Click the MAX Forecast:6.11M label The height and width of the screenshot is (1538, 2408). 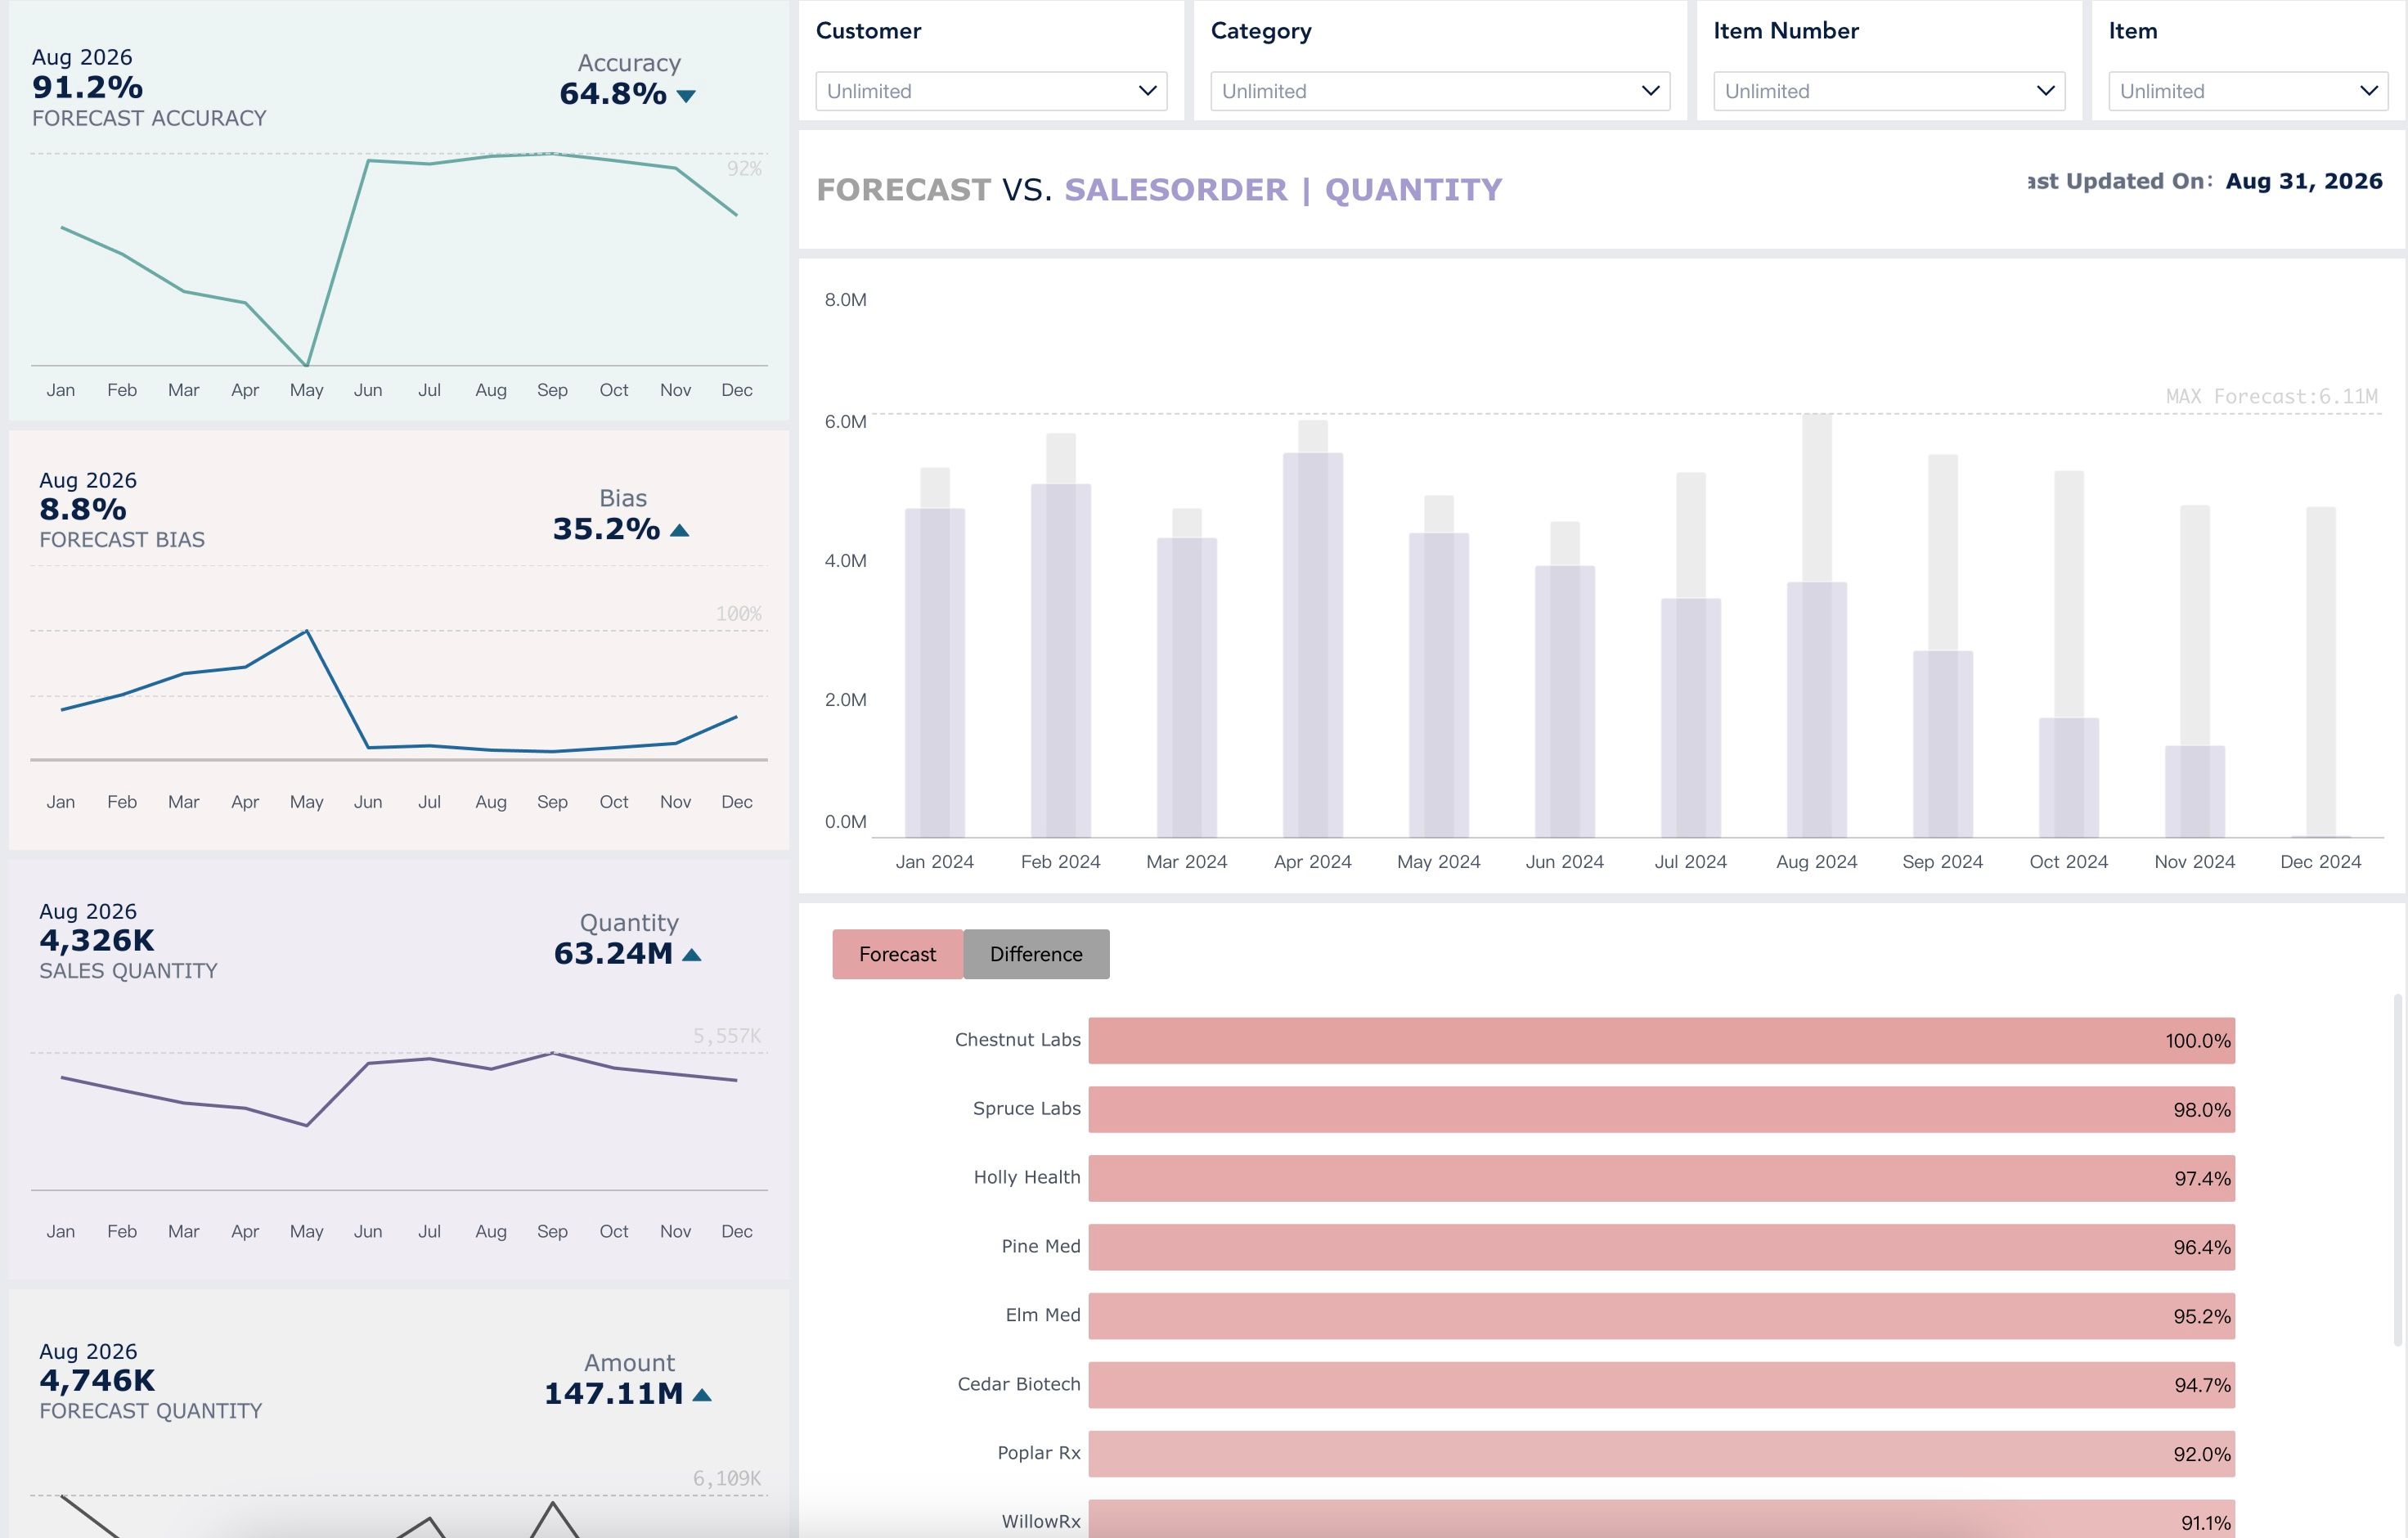pos(2272,396)
